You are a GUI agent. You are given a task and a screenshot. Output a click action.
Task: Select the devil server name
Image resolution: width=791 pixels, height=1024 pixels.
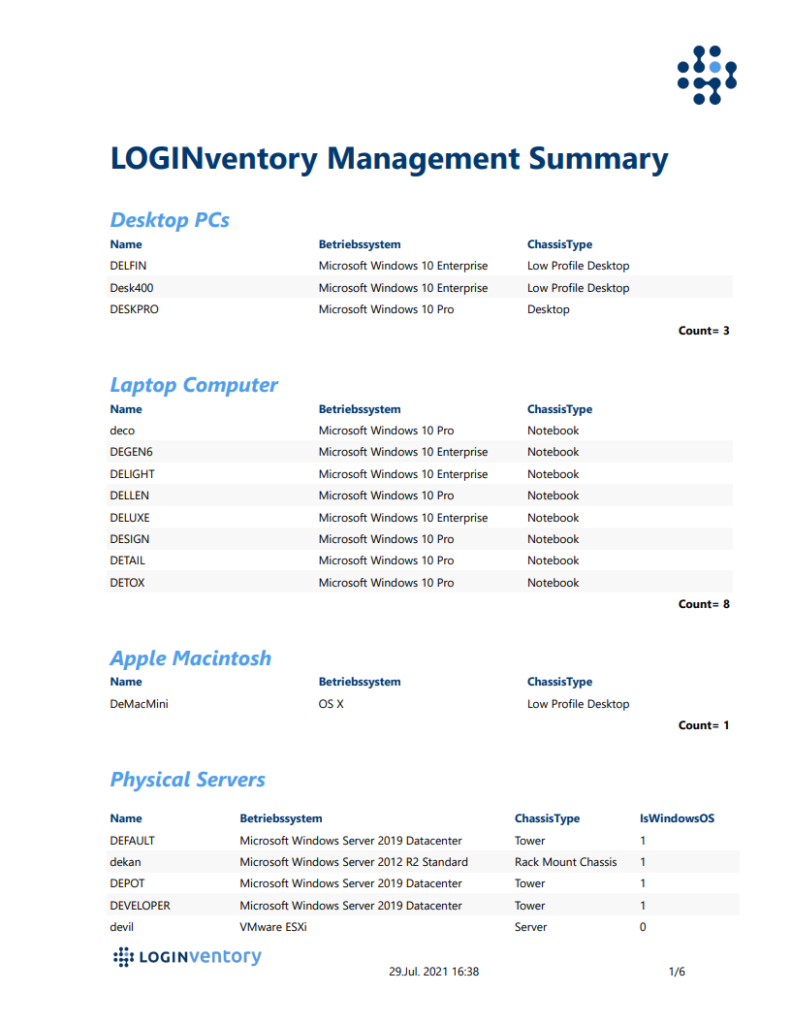pyautogui.click(x=121, y=927)
